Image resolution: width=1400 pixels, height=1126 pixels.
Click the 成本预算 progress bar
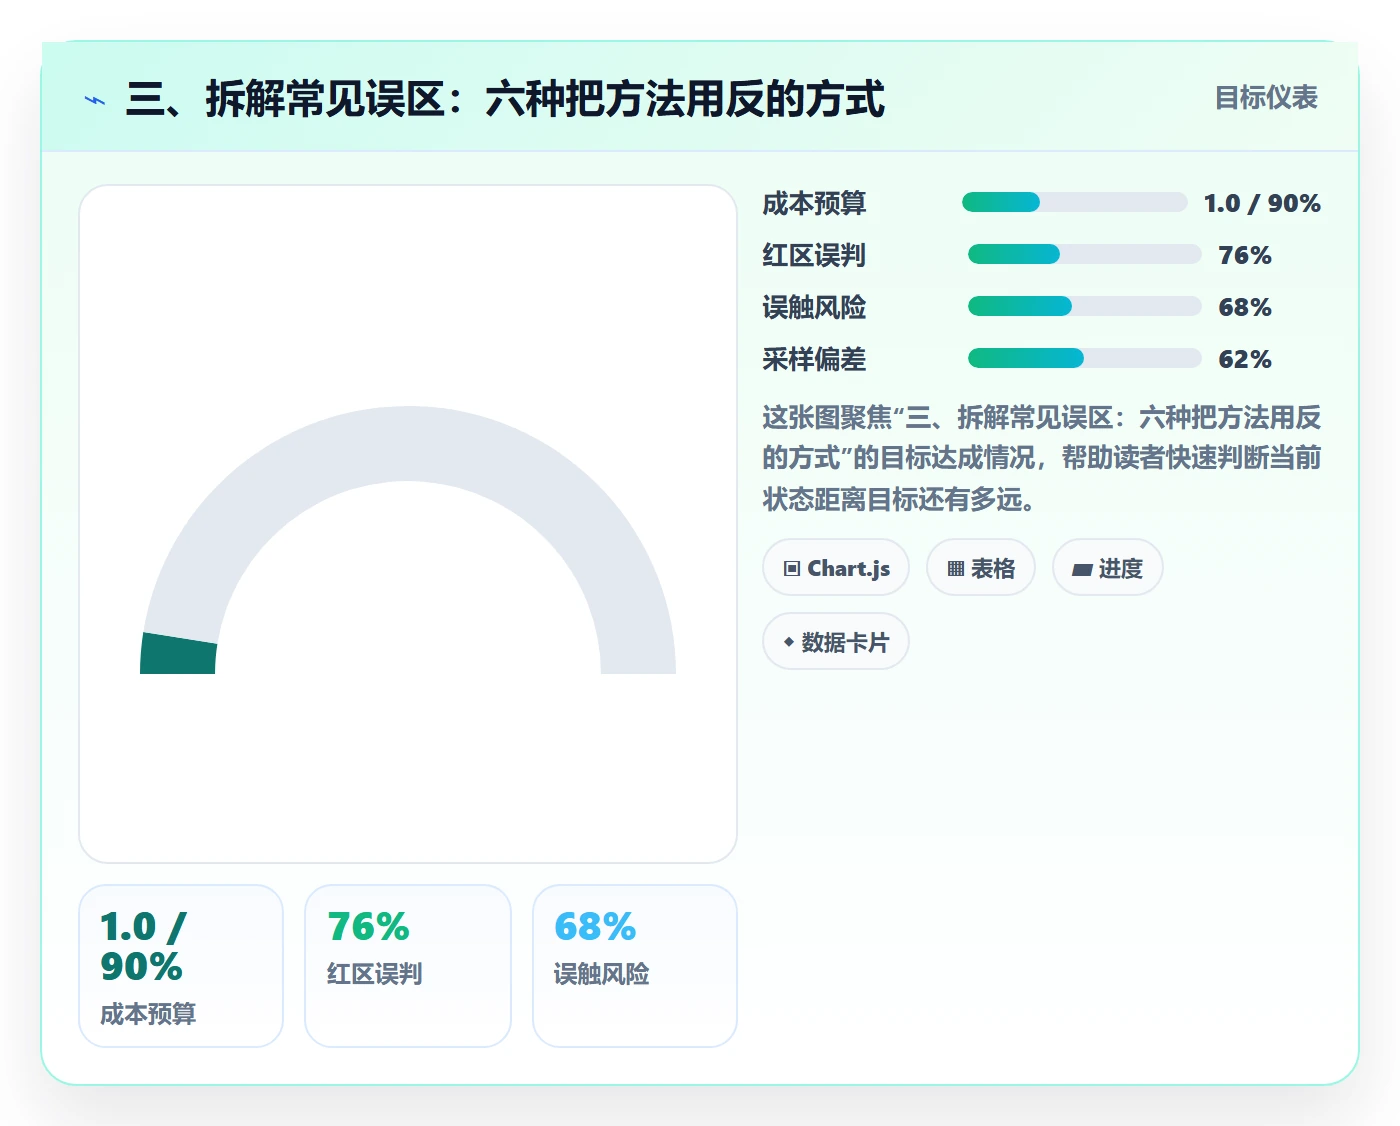pos(1074,203)
